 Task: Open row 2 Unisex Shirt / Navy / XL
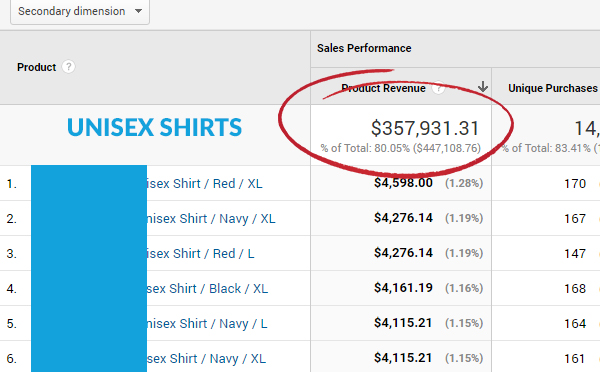pyautogui.click(x=211, y=219)
